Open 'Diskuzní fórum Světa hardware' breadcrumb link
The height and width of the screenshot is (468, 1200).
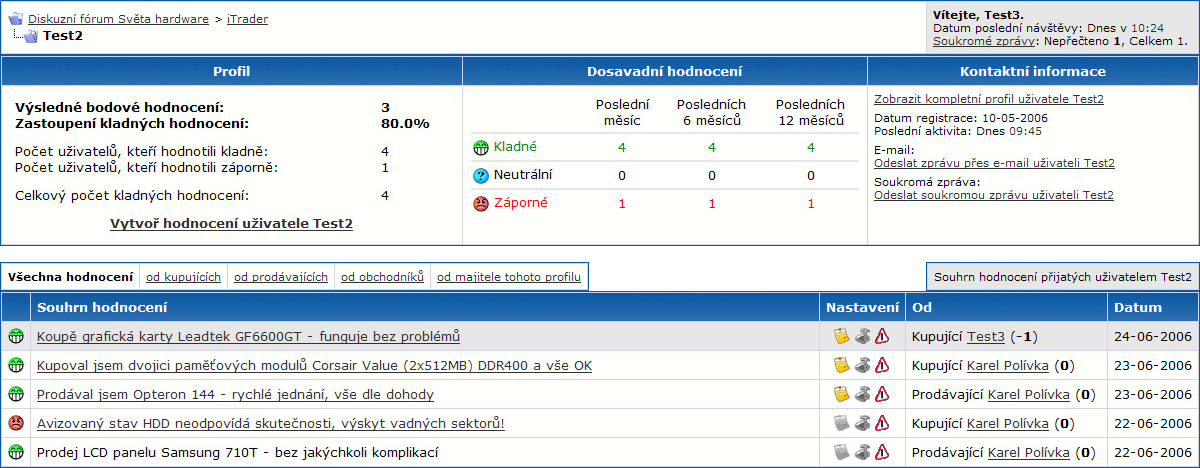(118, 19)
